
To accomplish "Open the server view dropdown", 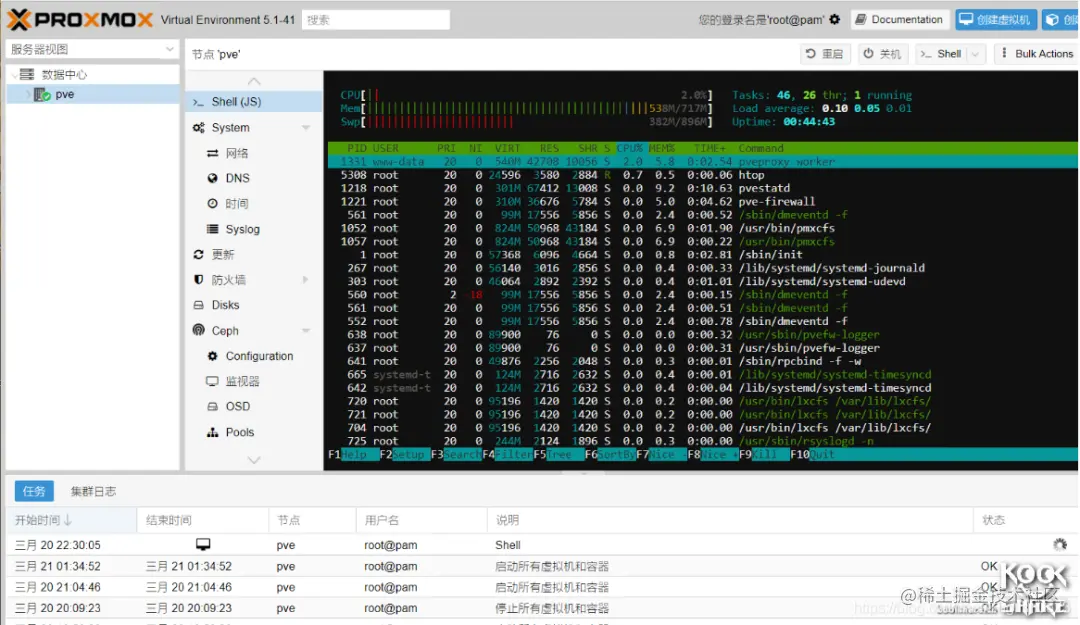I will pos(92,49).
